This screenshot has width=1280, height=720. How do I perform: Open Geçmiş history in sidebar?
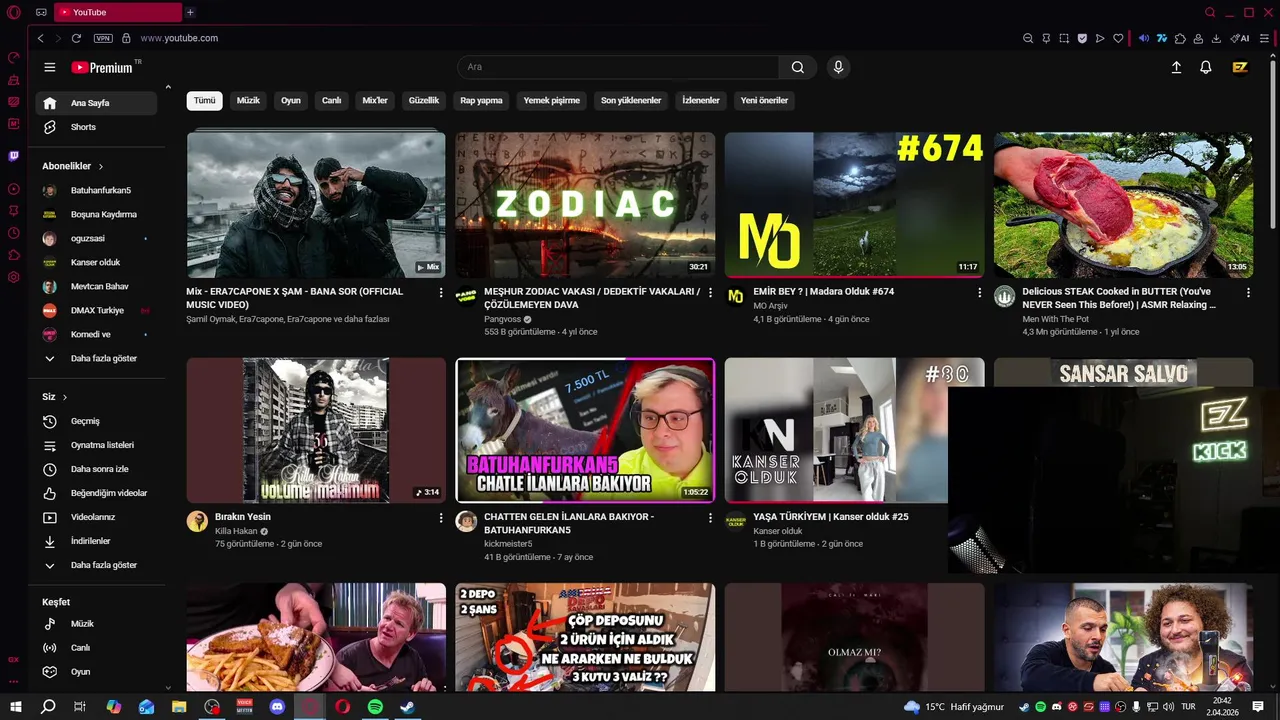96,421
